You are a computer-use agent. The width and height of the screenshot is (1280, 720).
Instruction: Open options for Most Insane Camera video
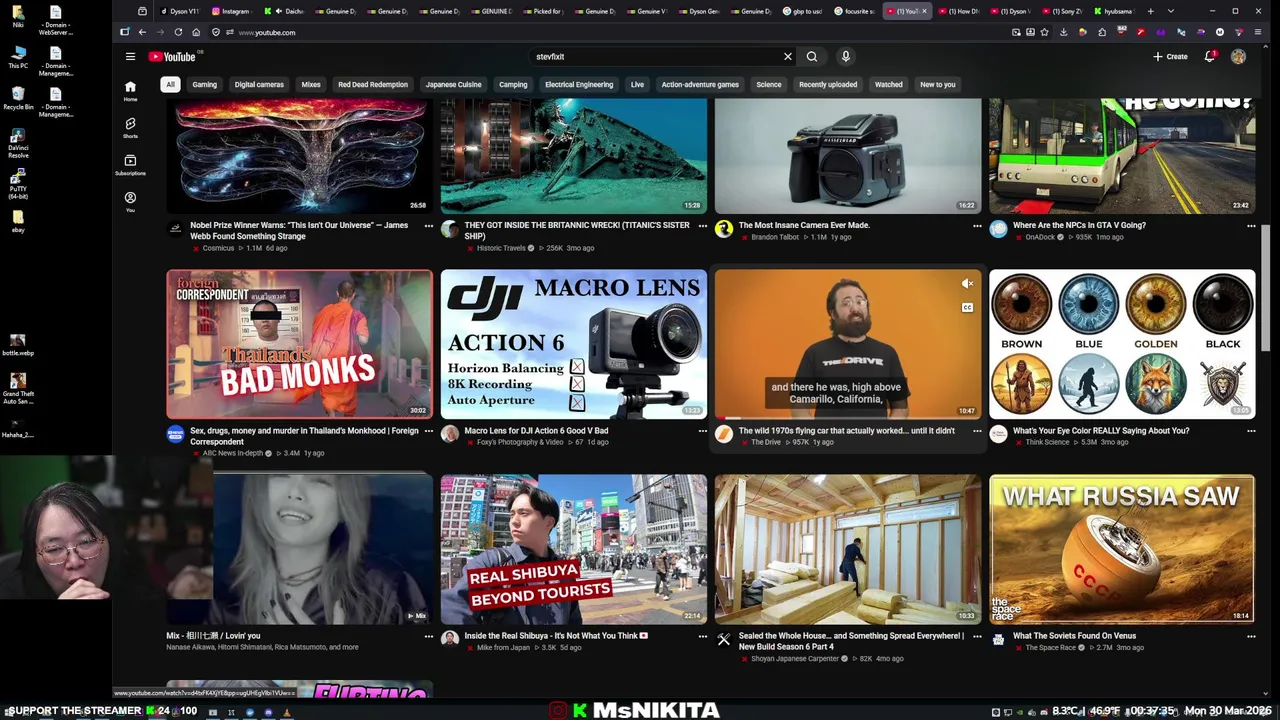(977, 226)
